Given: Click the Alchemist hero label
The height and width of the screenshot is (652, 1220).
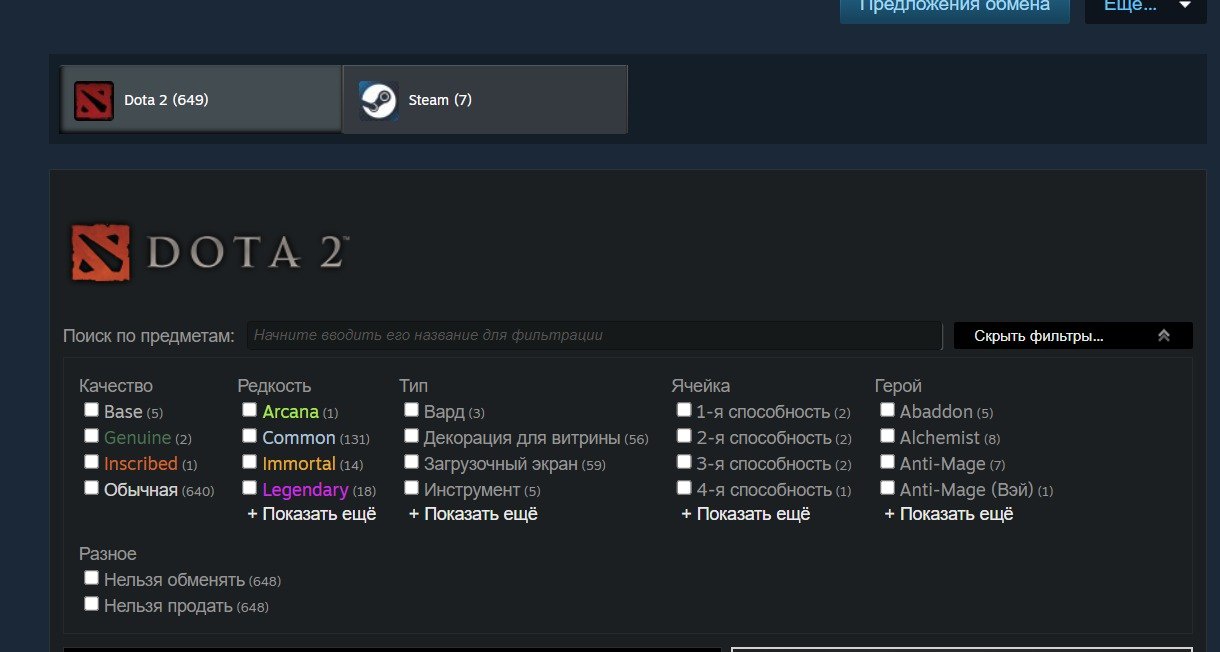Looking at the screenshot, I should (x=940, y=438).
